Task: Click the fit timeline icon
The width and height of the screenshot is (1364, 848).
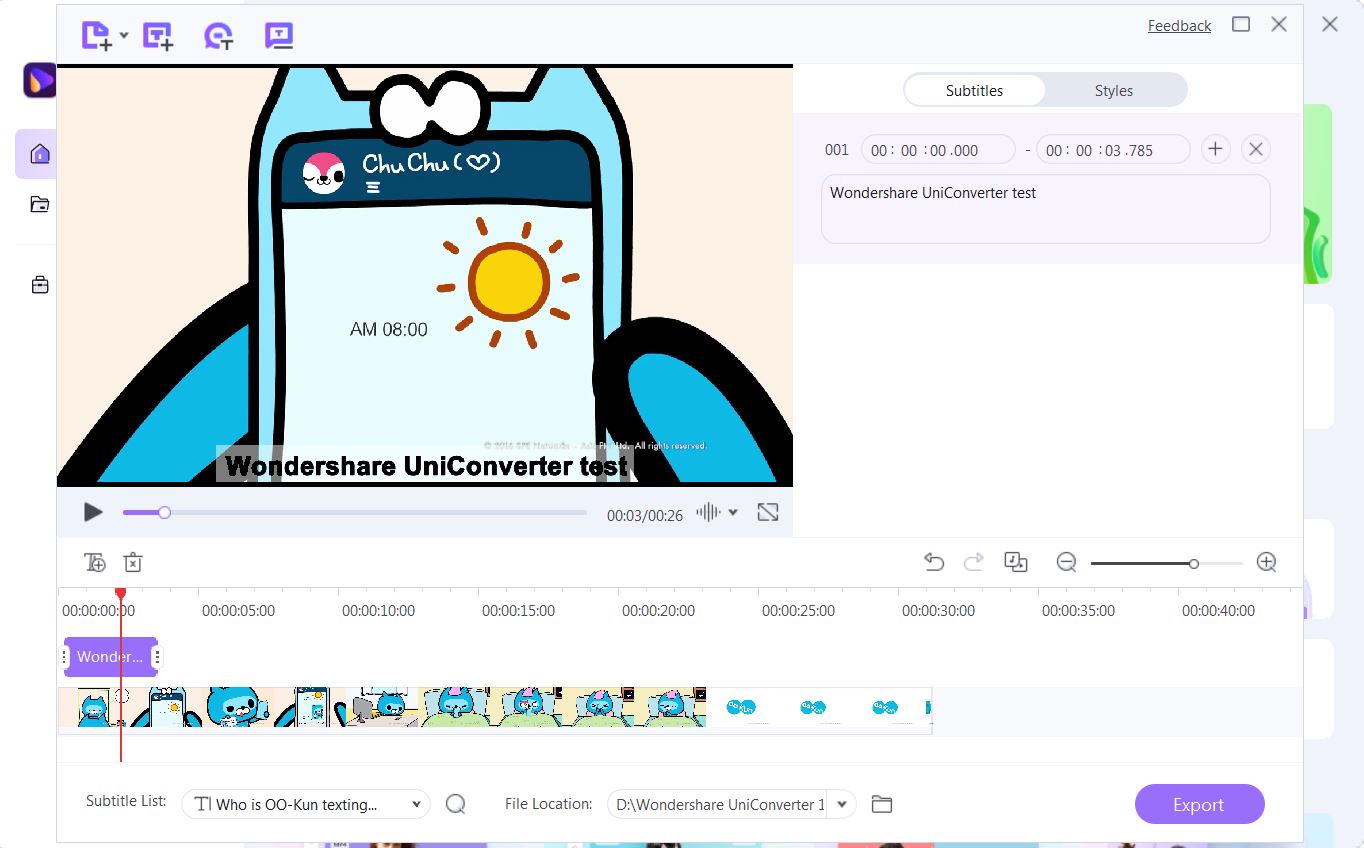Action: (x=1016, y=562)
